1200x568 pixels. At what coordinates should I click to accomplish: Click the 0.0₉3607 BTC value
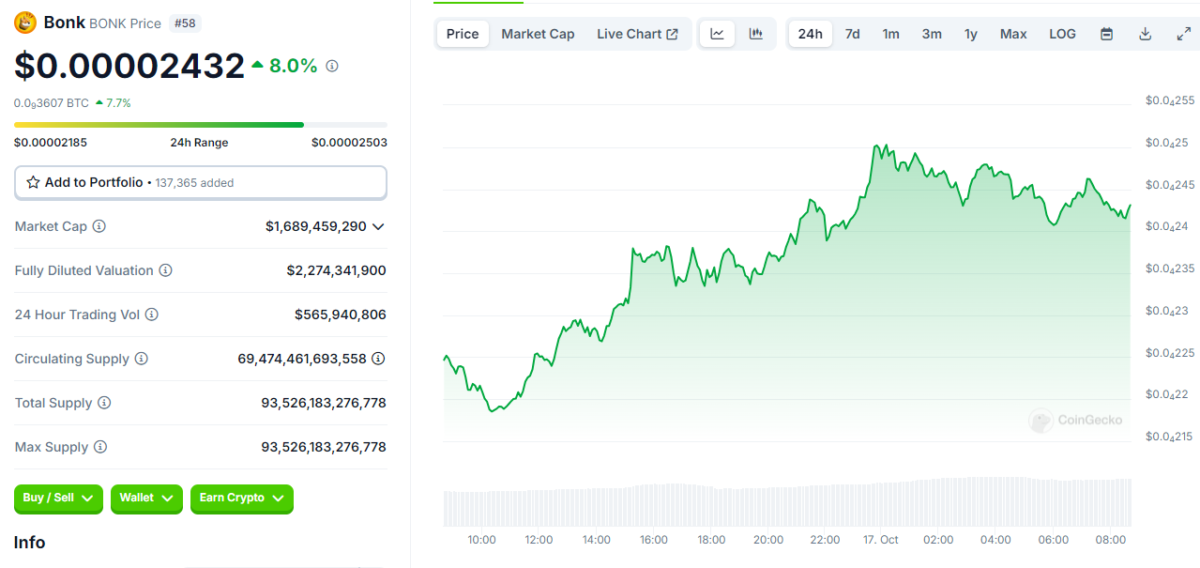pyautogui.click(x=52, y=103)
